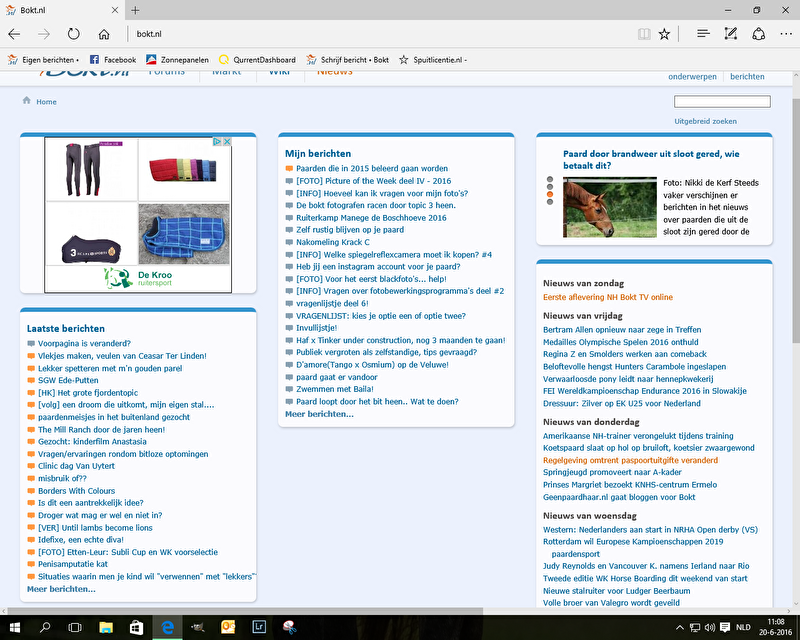Open the browser home page icon

pyautogui.click(x=104, y=34)
